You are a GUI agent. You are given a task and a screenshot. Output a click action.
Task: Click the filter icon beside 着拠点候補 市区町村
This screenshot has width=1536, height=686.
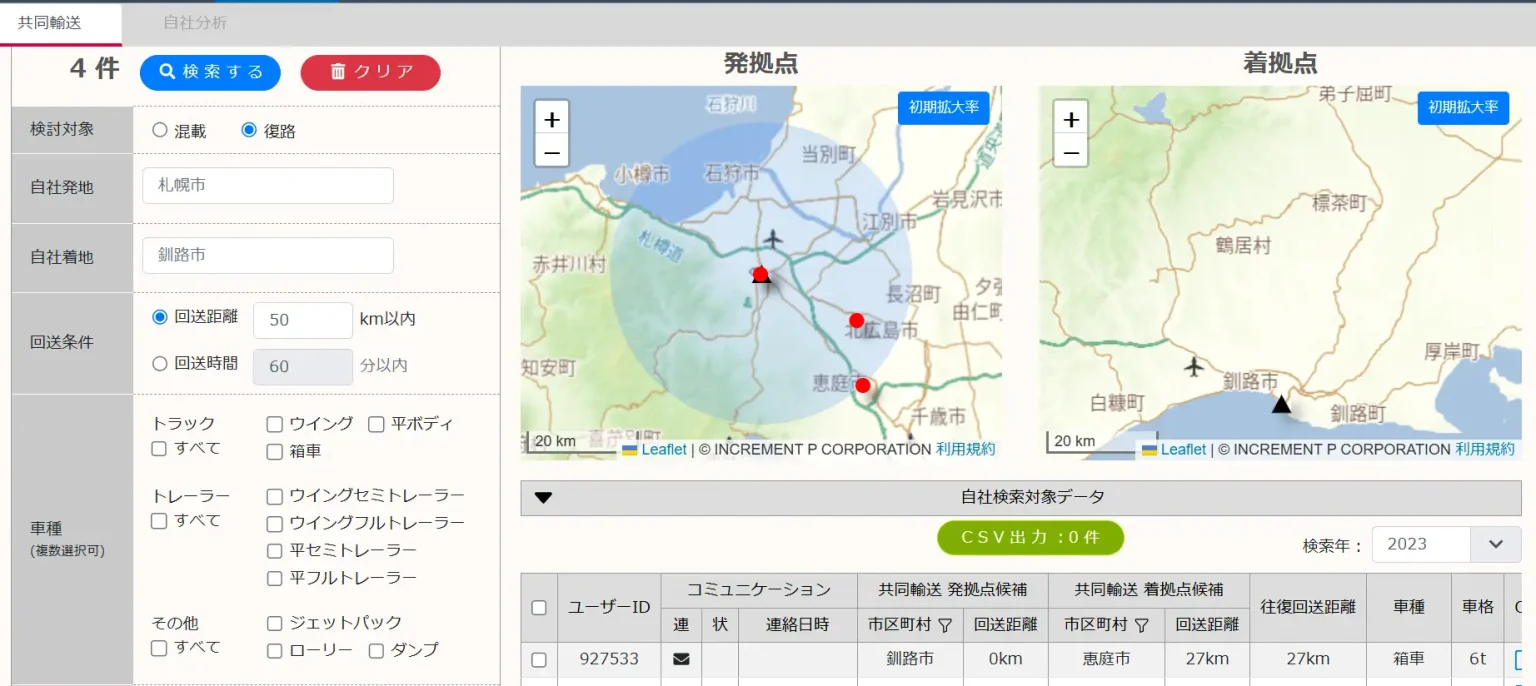click(x=1141, y=625)
